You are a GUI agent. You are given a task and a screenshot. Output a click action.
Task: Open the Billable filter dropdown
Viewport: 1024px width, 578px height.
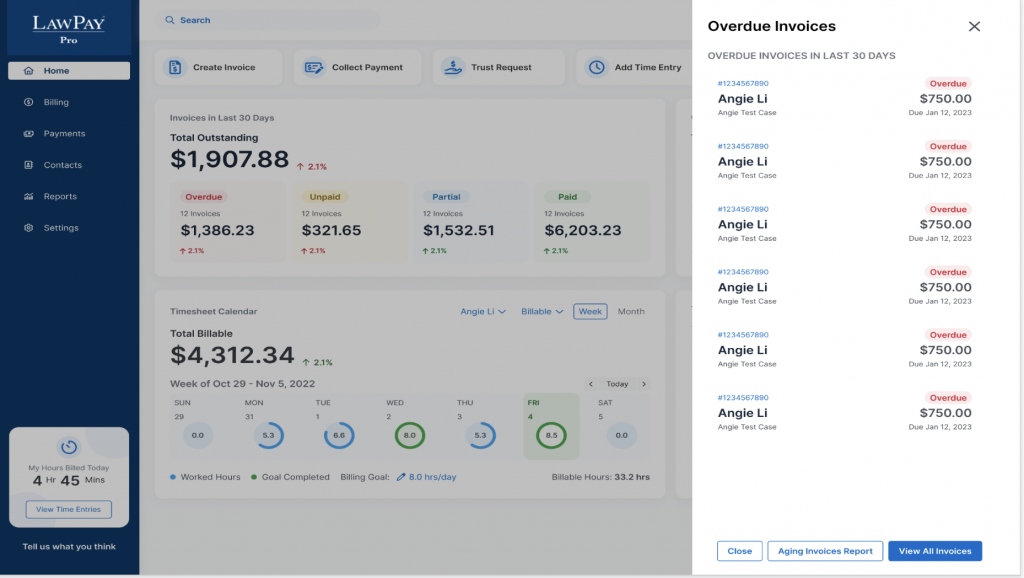point(542,312)
